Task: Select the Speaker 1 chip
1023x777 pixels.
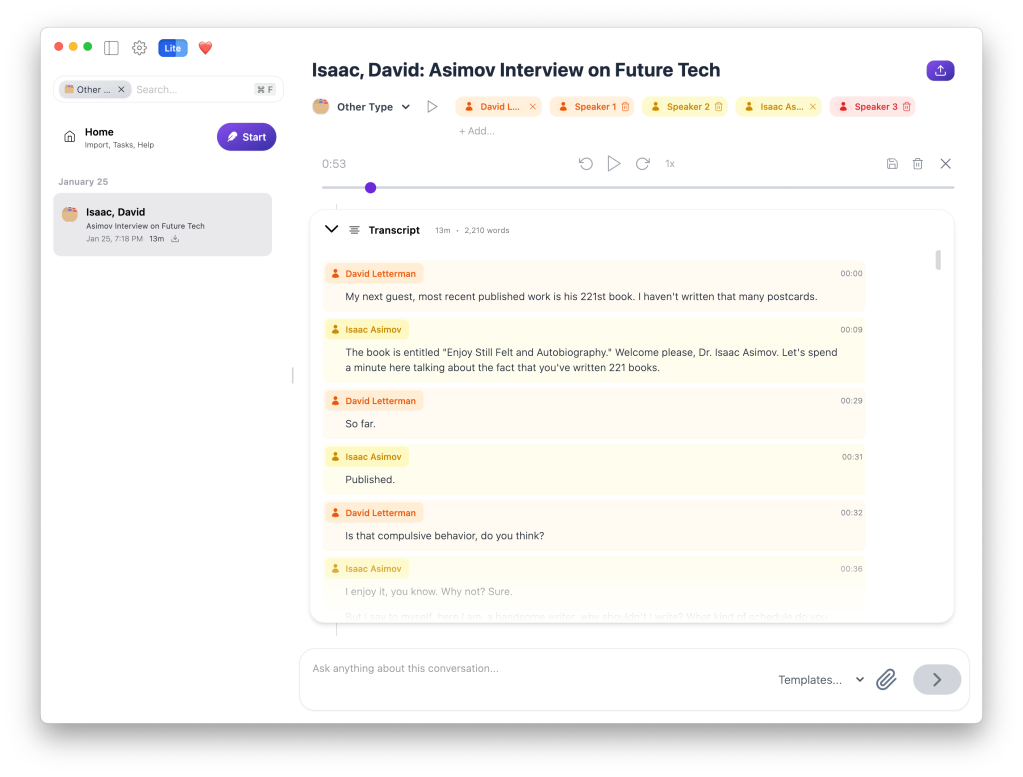Action: pos(592,107)
